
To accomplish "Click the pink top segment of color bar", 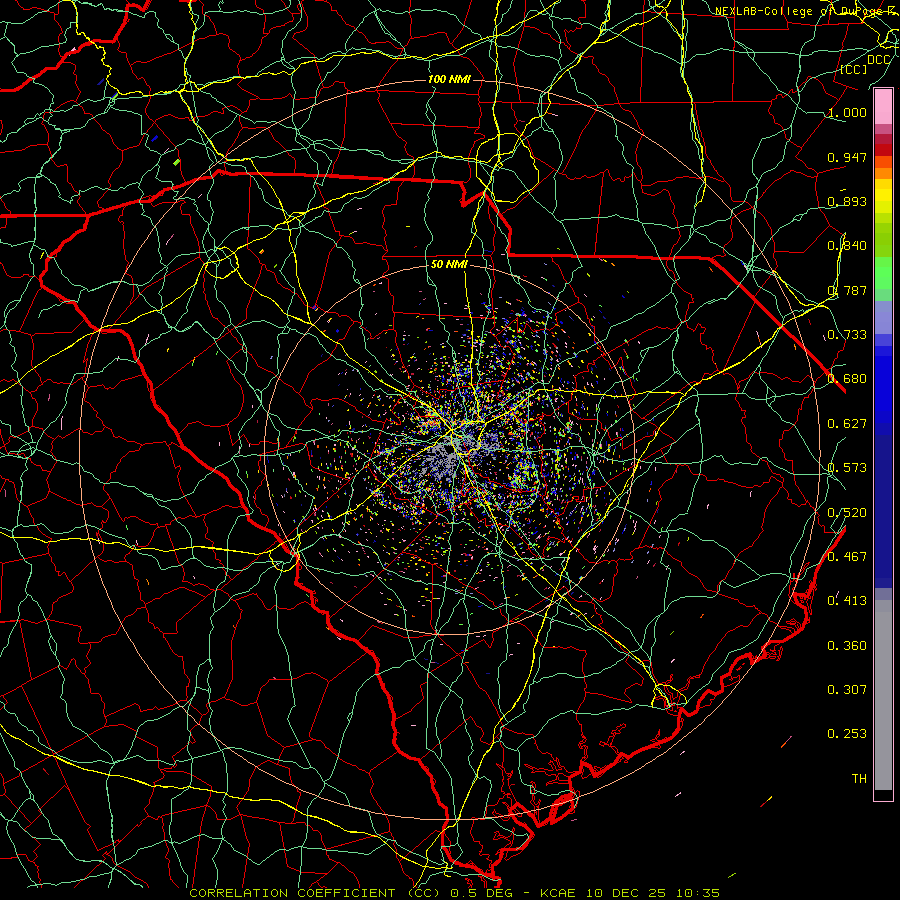I will [x=883, y=107].
